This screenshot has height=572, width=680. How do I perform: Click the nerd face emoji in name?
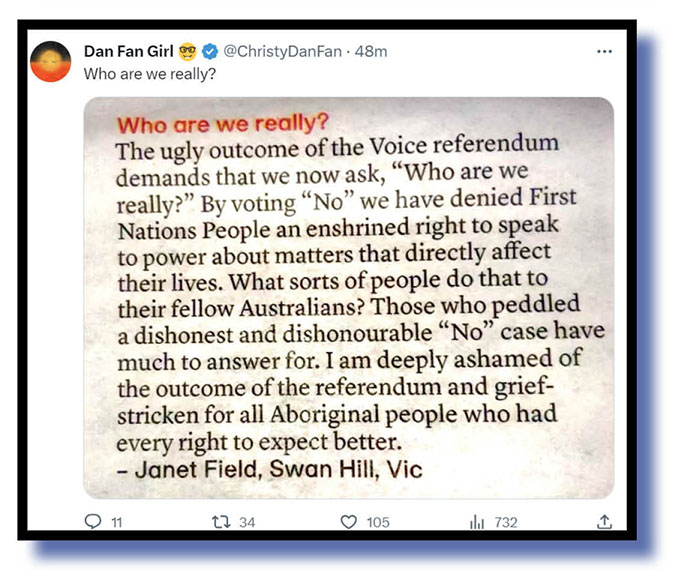[190, 51]
